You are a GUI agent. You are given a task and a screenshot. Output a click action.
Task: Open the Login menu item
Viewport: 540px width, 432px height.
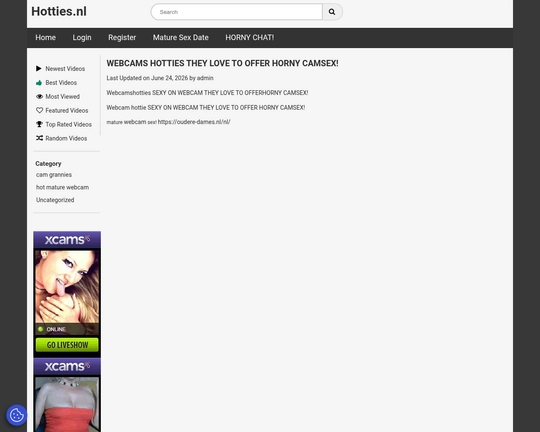82,38
